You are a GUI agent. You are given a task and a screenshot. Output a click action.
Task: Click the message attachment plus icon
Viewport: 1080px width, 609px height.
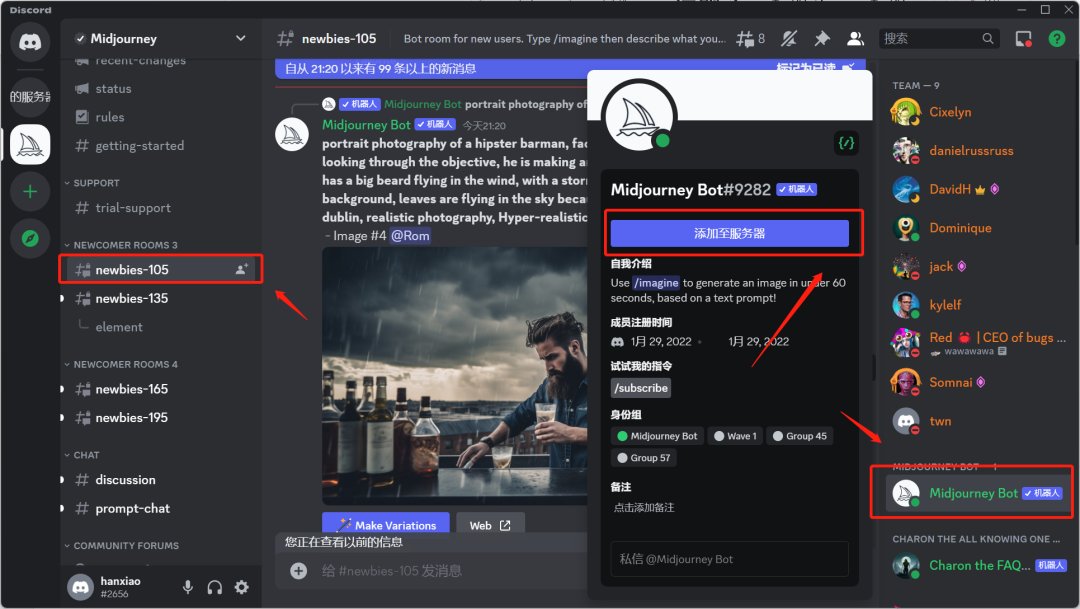coord(298,570)
